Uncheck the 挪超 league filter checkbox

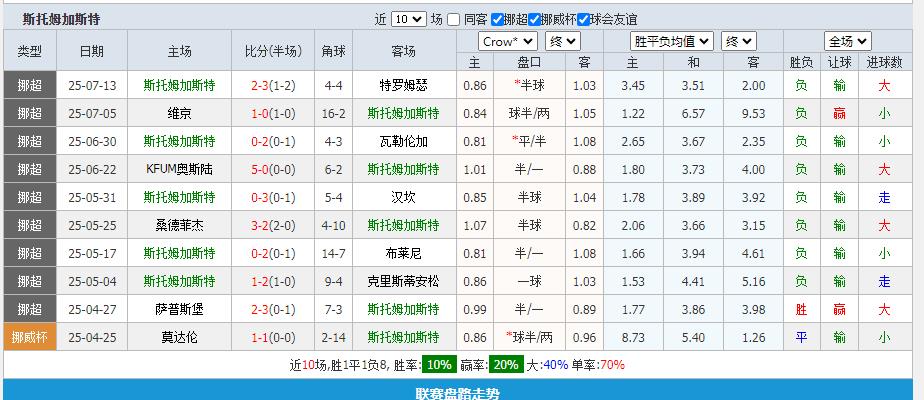[x=497, y=19]
